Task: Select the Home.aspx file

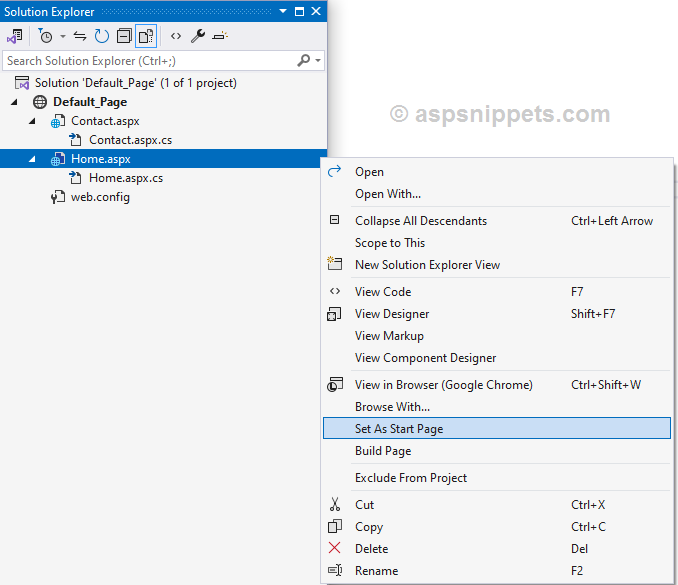Action: coord(101,159)
